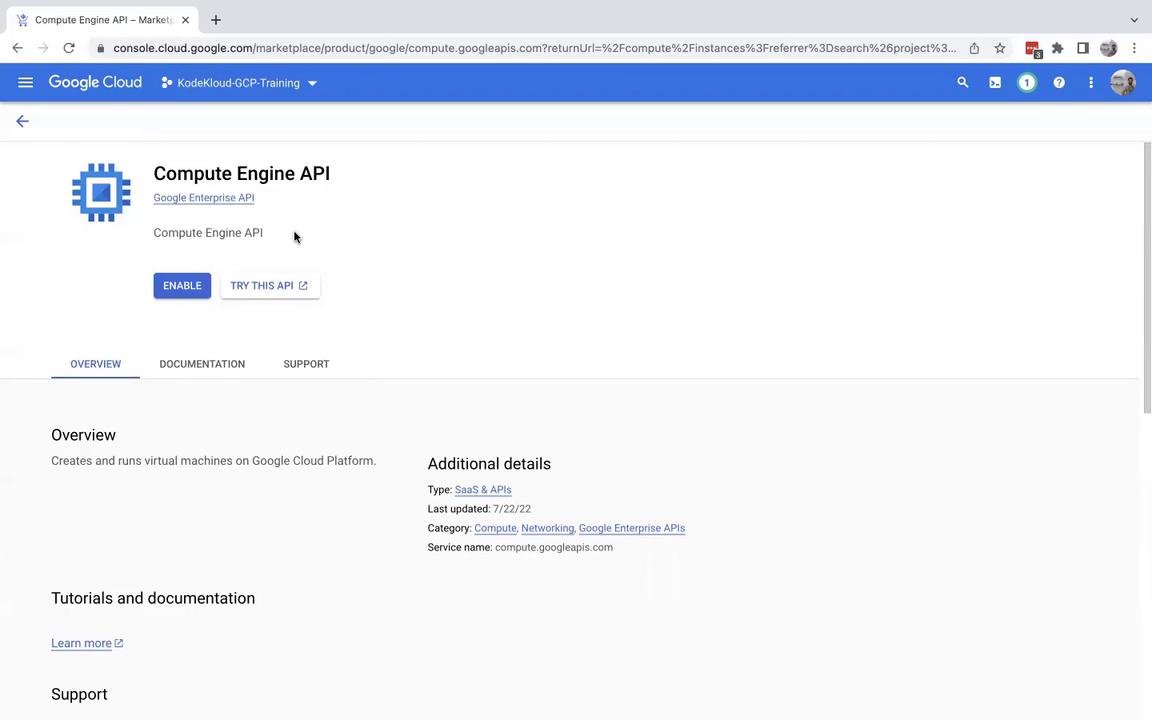Screen dimensions: 1152x720
Task: Activate Cloud Shell terminal icon
Action: click(995, 83)
